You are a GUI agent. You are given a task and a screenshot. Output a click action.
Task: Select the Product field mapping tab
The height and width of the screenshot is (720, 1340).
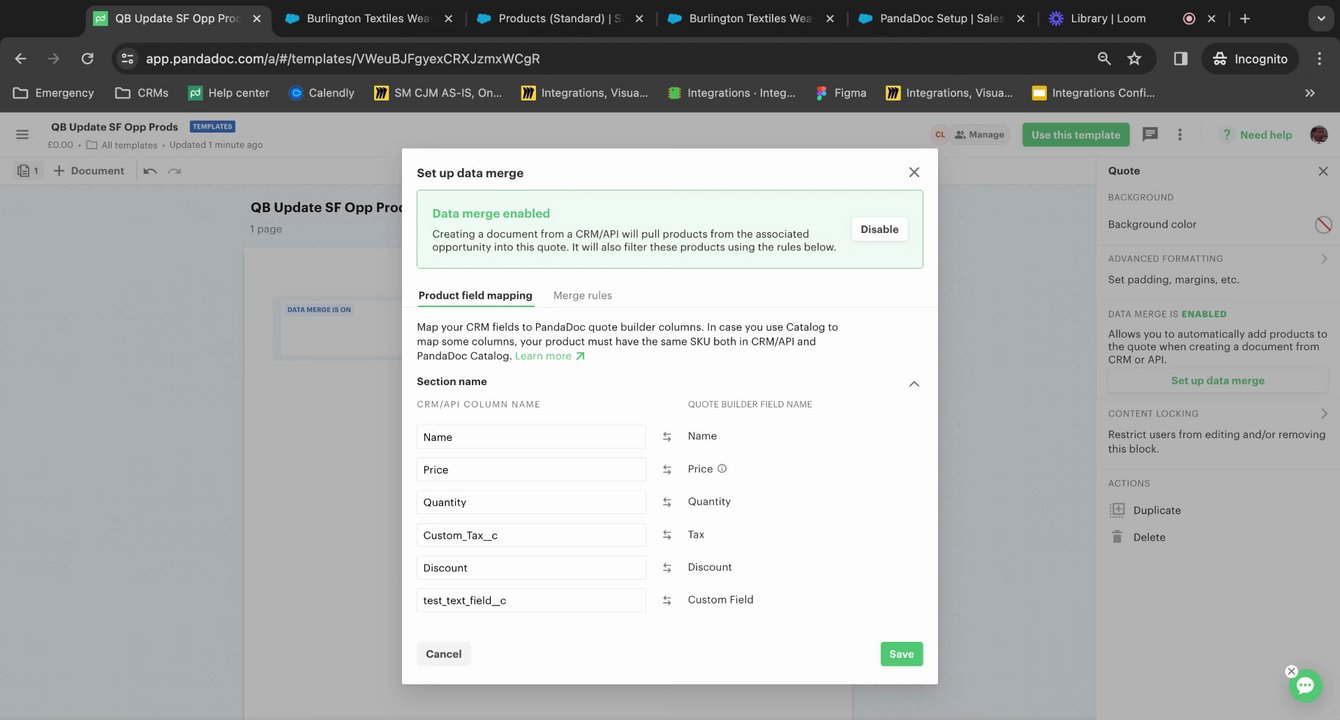coord(475,296)
